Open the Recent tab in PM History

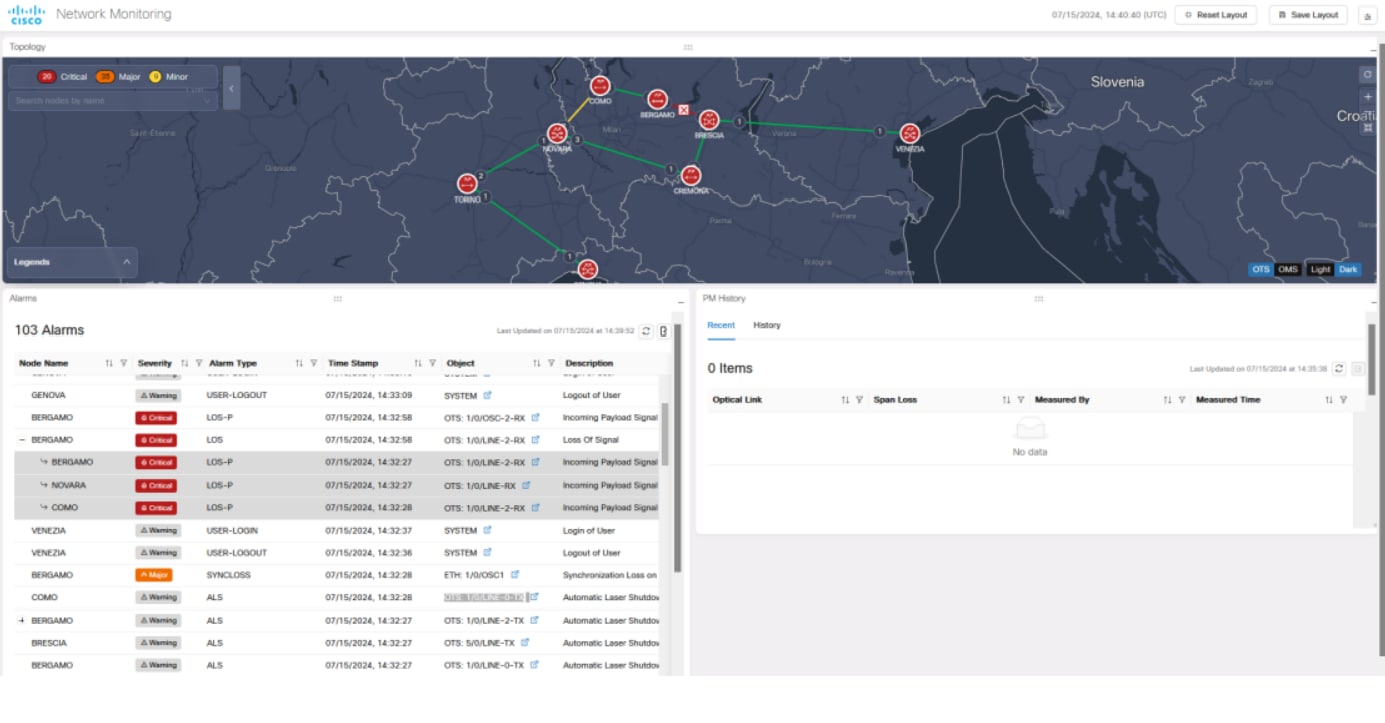[x=721, y=326]
